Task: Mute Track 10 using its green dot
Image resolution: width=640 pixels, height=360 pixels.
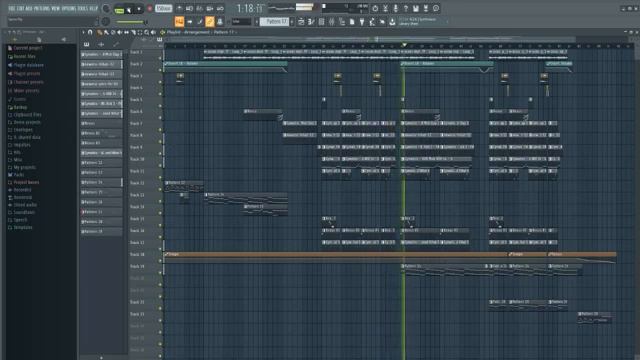Action: (160, 165)
